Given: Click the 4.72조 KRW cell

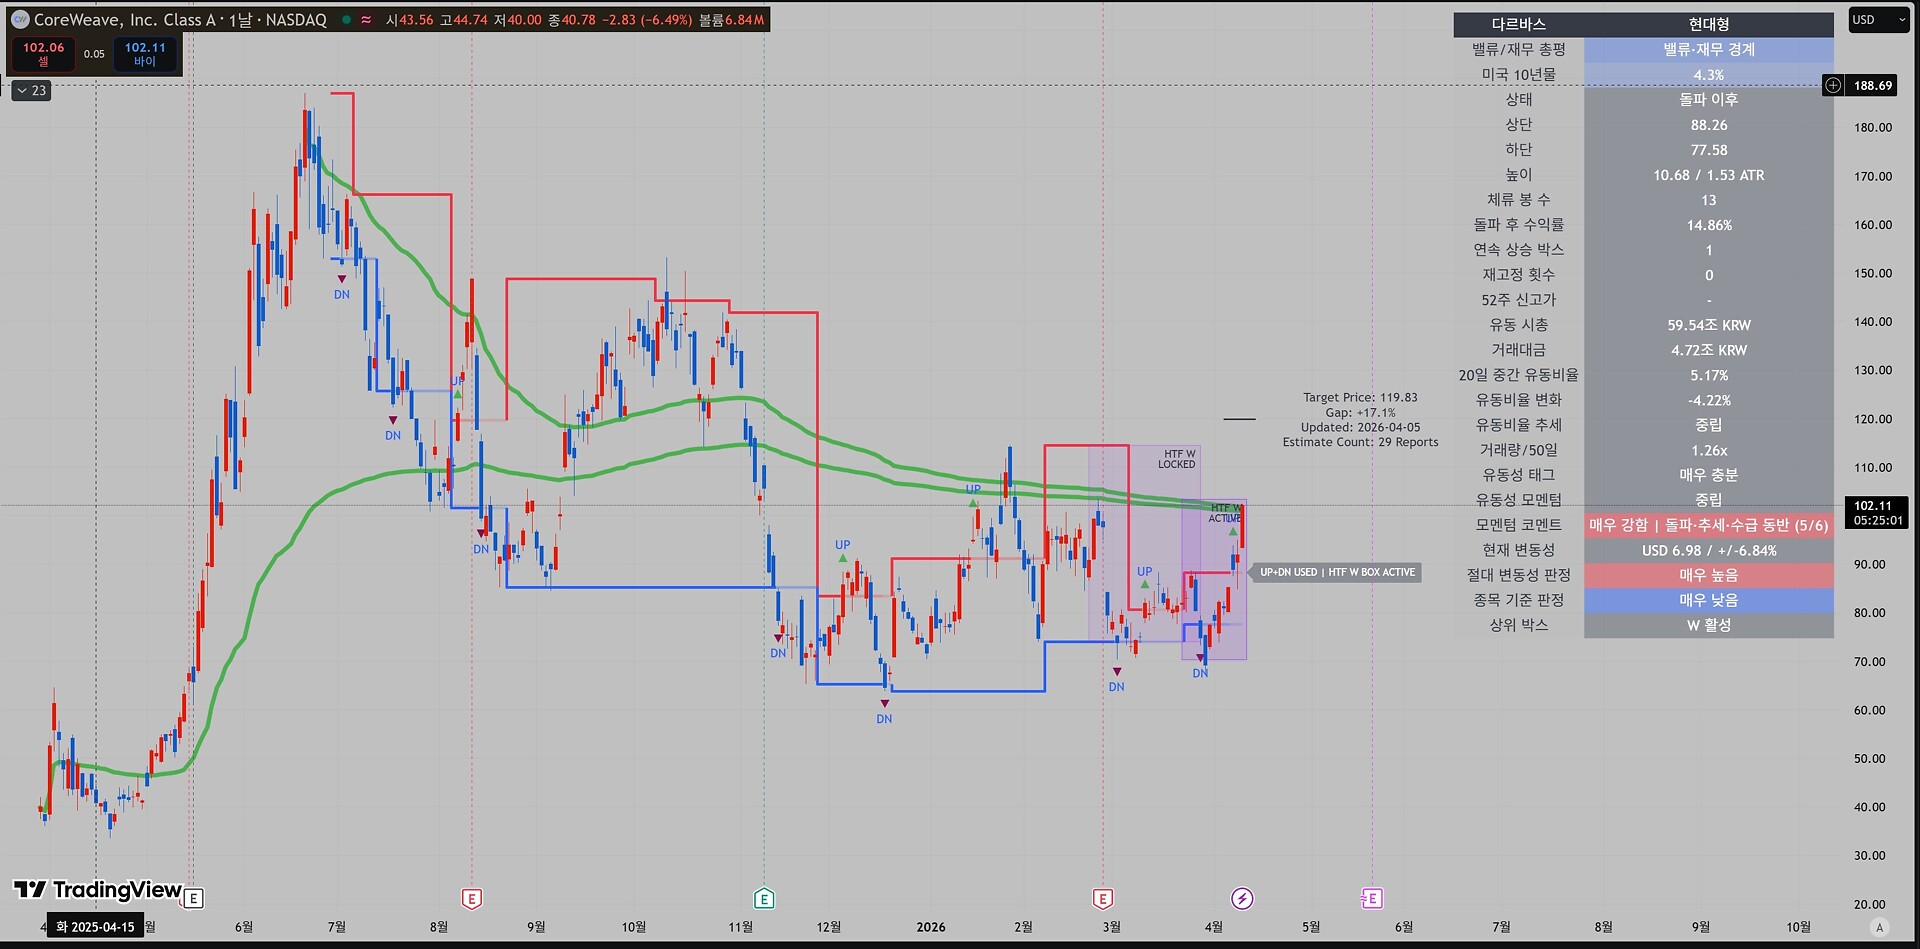Looking at the screenshot, I should click(x=1709, y=349).
